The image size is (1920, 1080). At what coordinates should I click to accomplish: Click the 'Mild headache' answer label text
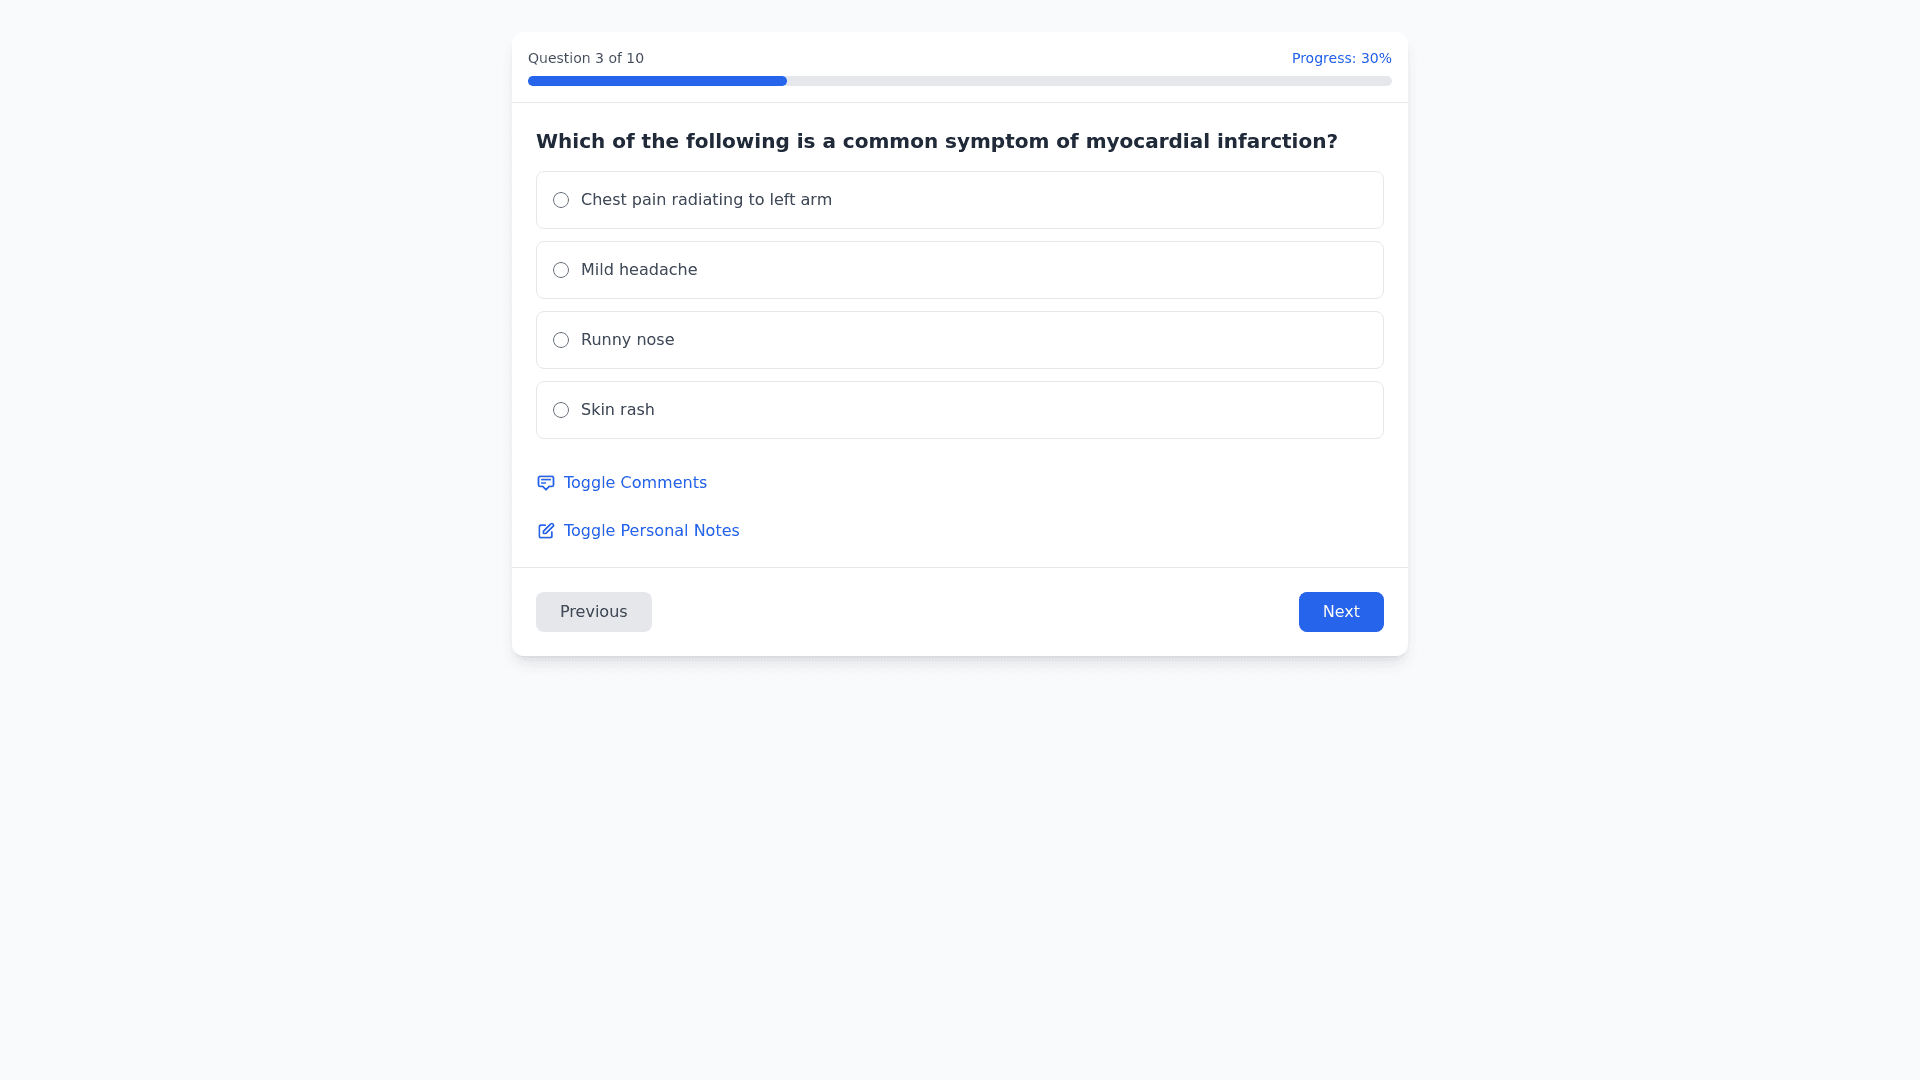[639, 270]
